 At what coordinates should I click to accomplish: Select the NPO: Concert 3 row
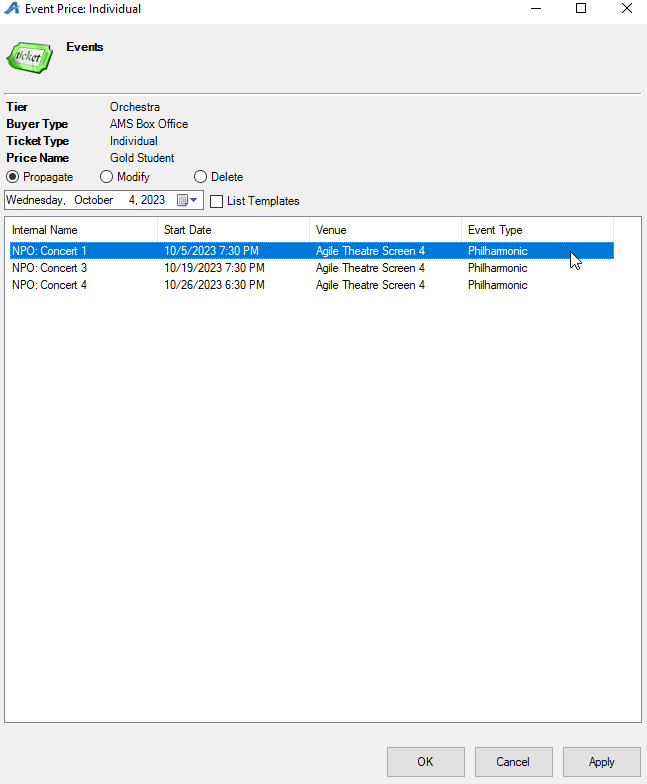click(x=312, y=268)
